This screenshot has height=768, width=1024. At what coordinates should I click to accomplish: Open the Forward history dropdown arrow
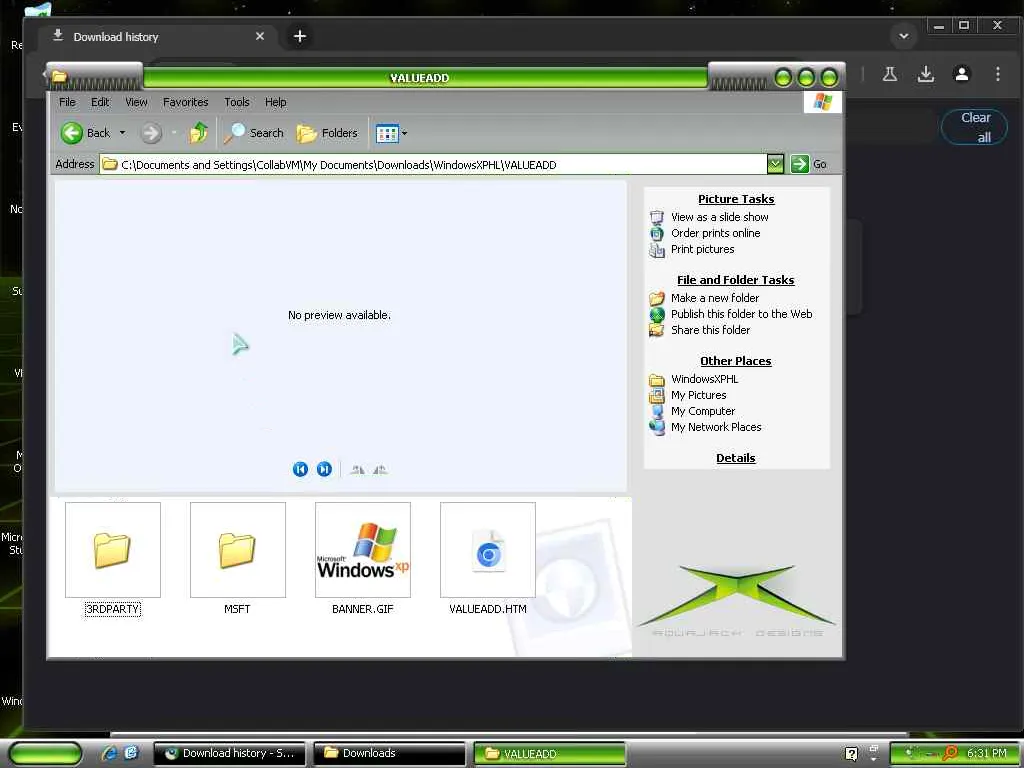pos(174,133)
